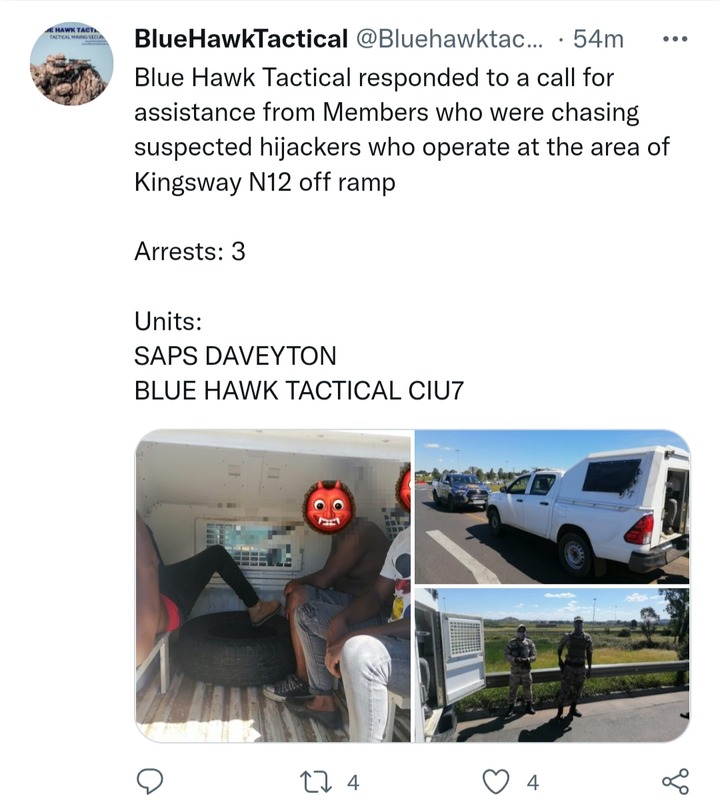This screenshot has width=720, height=810.
Task: Like the tweet with the heart icon
Action: click(x=495, y=782)
